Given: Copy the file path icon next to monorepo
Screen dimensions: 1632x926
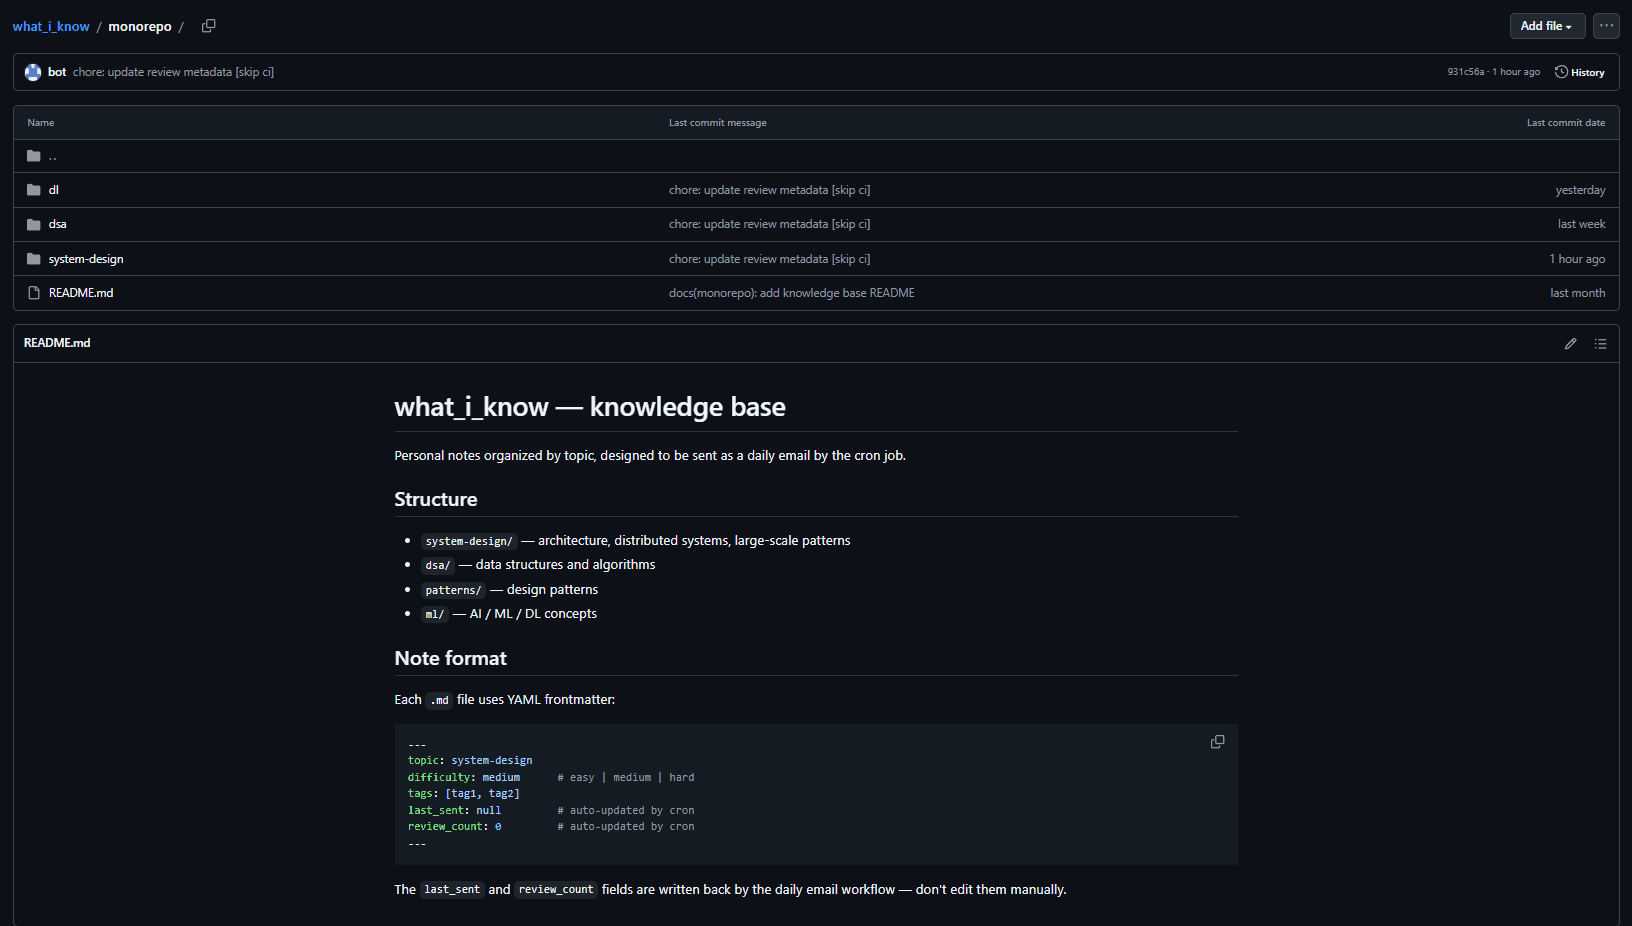Looking at the screenshot, I should (208, 26).
